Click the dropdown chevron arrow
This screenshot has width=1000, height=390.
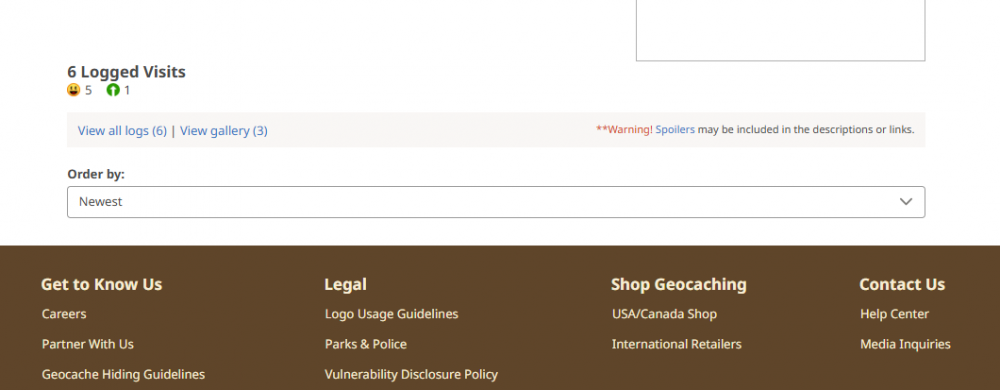point(906,202)
